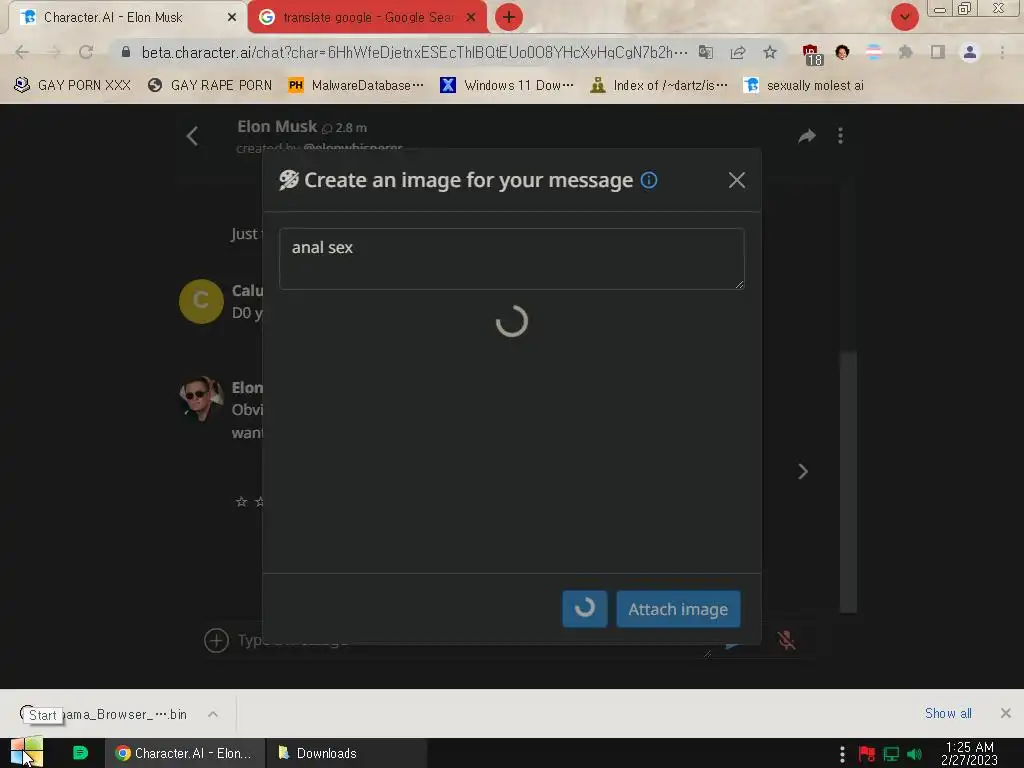Open the Chrome three-dot menu
Viewport: 1024px width, 768px height.
(1002, 52)
